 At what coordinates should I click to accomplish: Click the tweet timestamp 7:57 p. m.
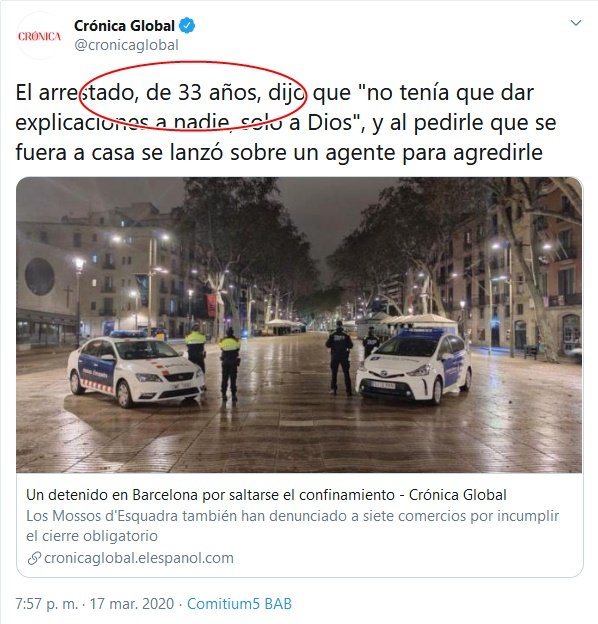[x=47, y=603]
